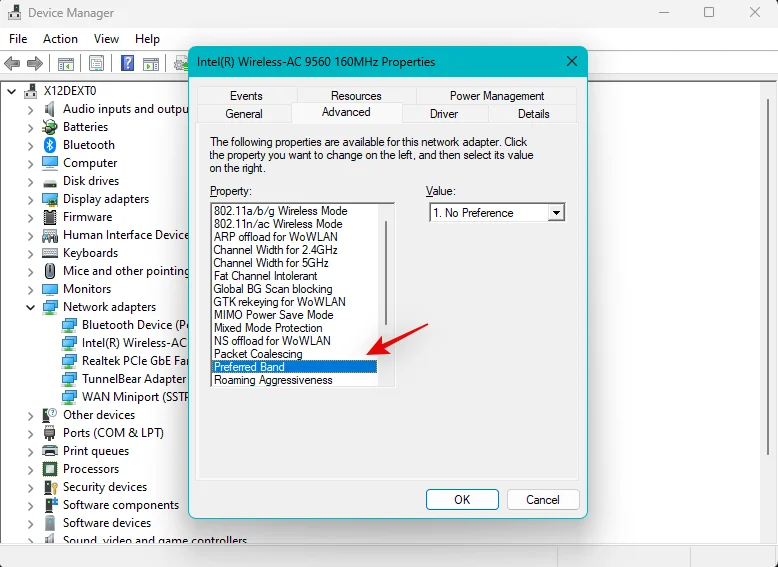
Task: Click the Bluetooth category icon
Action: [50, 145]
